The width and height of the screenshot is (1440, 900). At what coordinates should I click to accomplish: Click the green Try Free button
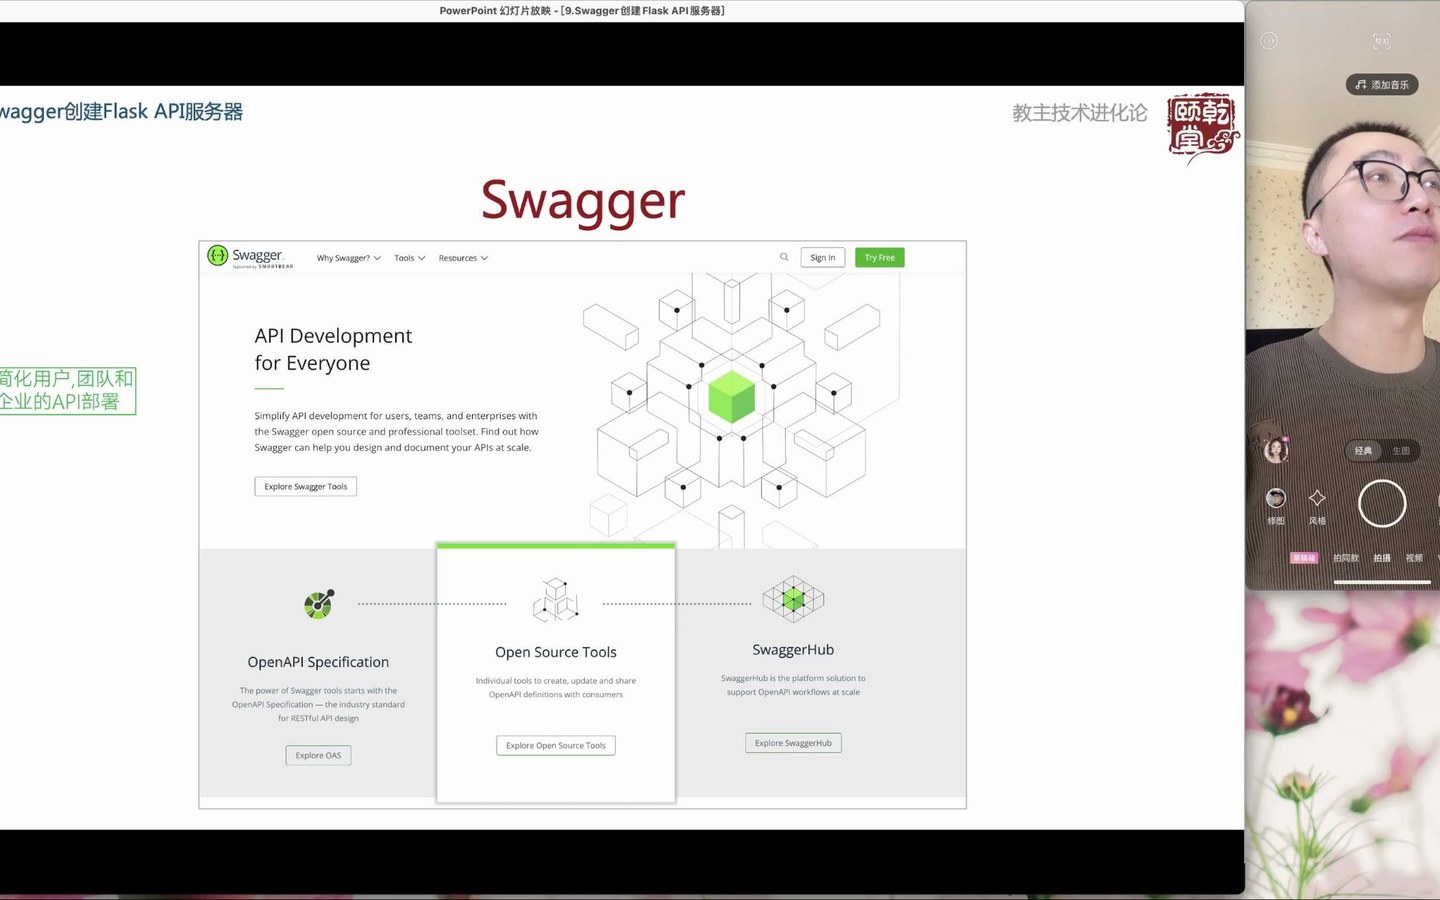pyautogui.click(x=880, y=257)
